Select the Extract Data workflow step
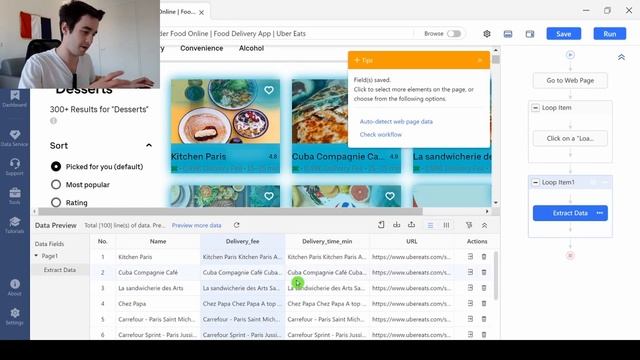The height and width of the screenshot is (360, 640). 570,213
